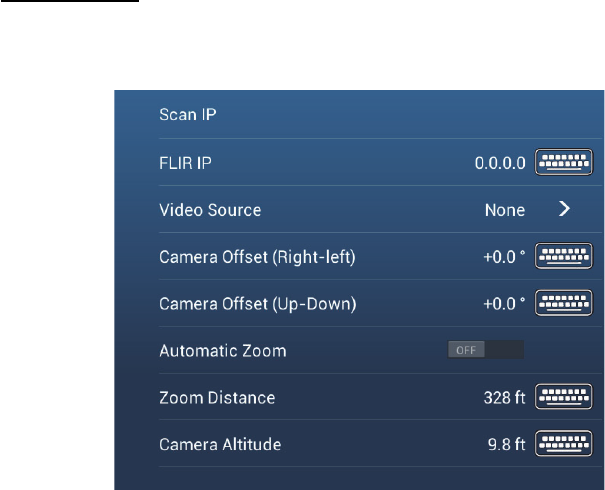Open the Video Source menu row
Screen dimensions: 605x490
click(381, 210)
